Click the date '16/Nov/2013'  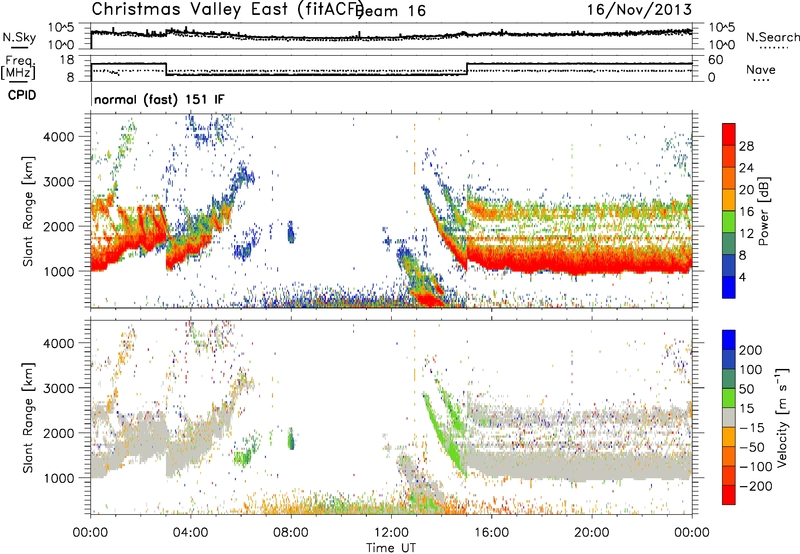[x=639, y=9]
